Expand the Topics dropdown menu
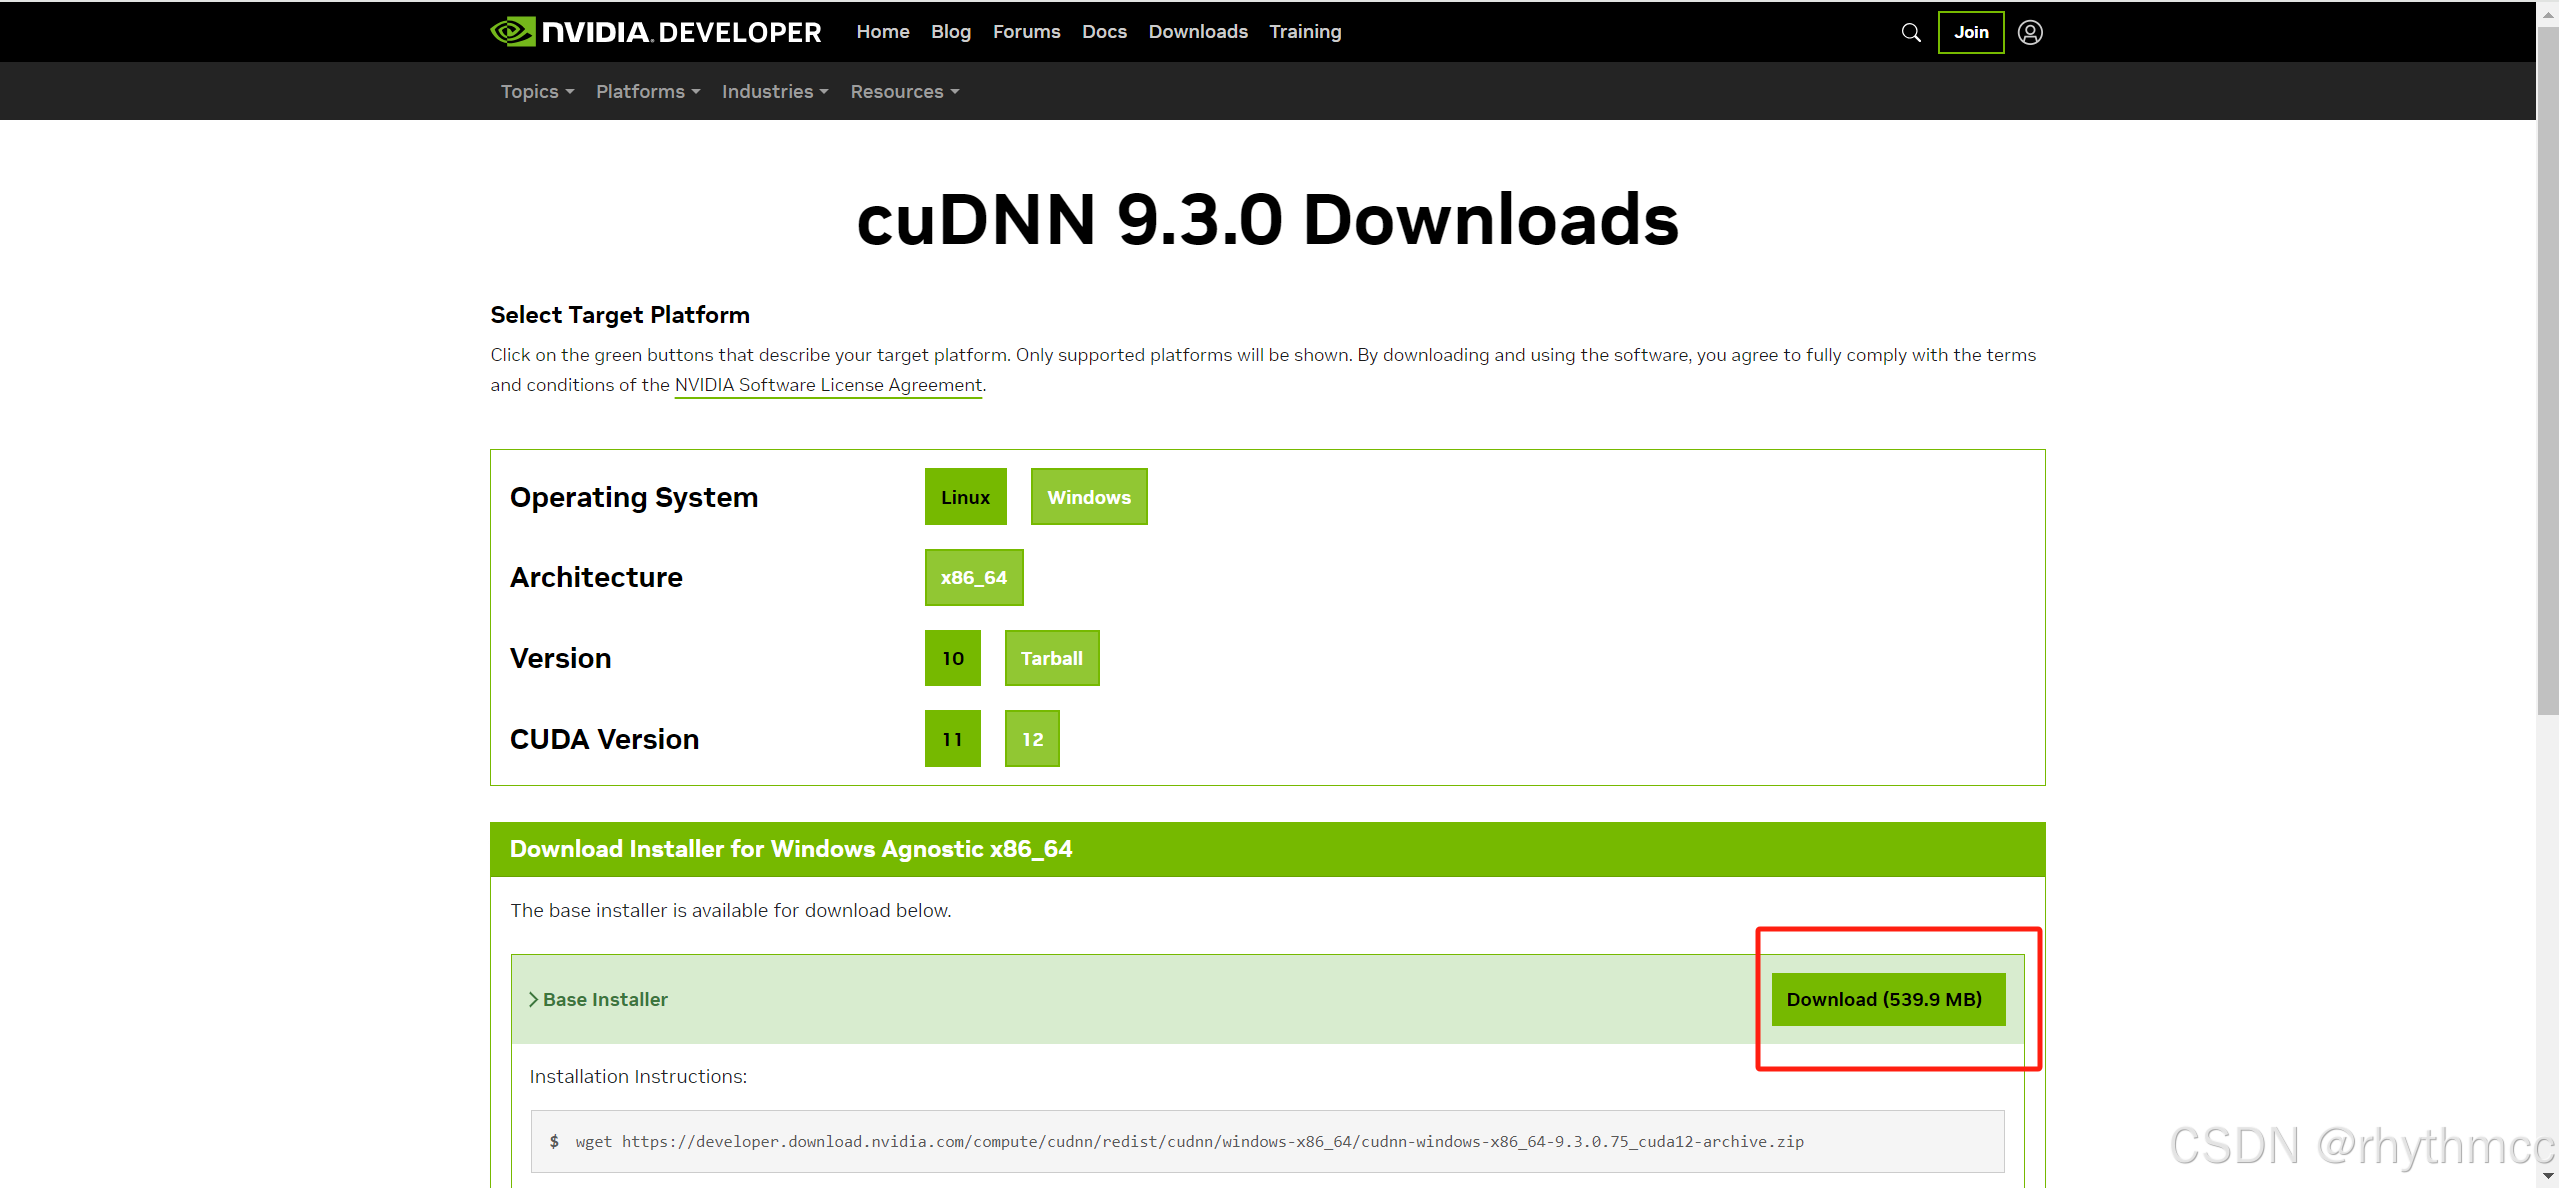2559x1188 pixels. (537, 91)
